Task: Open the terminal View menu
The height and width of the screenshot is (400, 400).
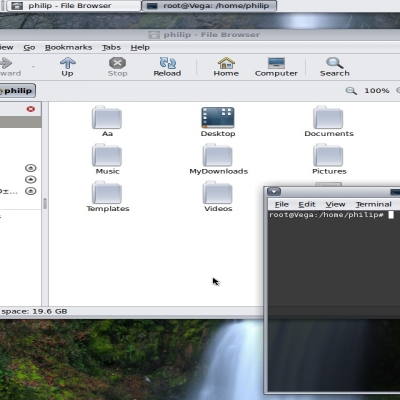Action: [335, 204]
